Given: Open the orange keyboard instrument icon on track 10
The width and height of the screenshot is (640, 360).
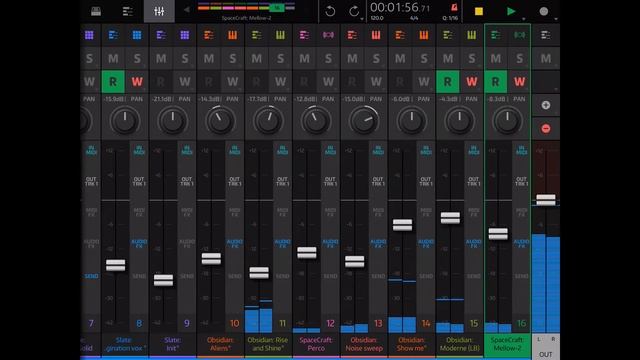Looking at the screenshot, I should [233, 35].
